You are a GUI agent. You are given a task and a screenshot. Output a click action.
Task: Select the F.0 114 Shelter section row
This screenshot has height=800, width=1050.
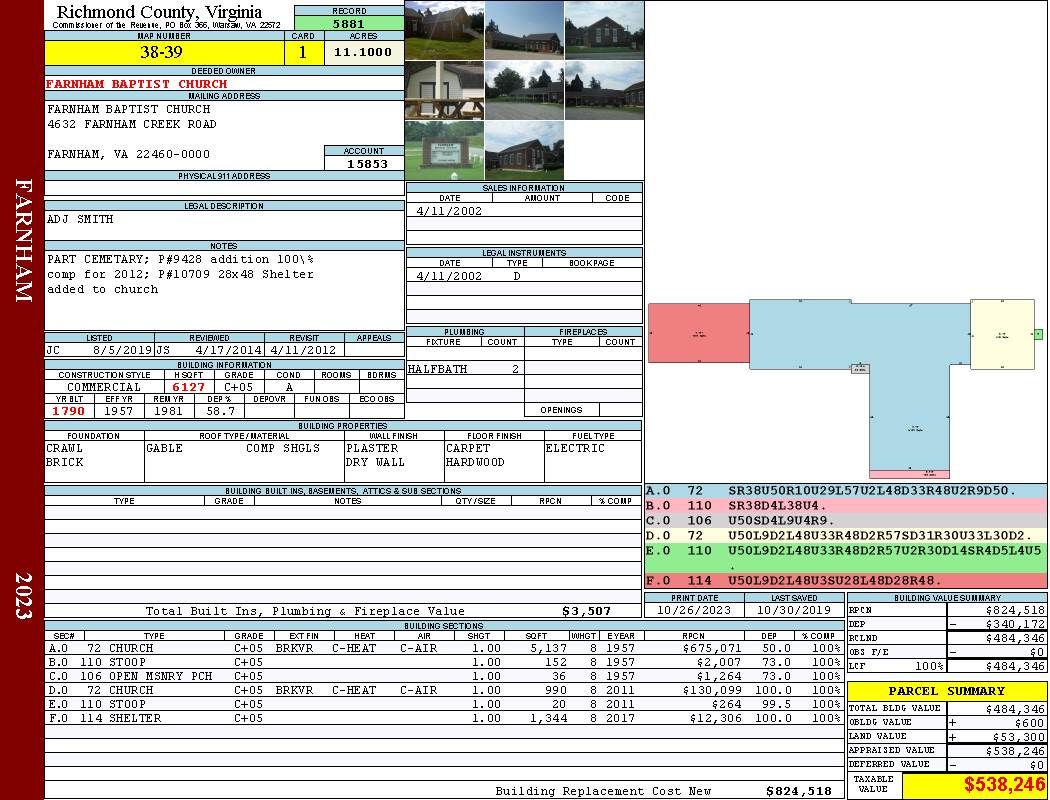pos(444,718)
